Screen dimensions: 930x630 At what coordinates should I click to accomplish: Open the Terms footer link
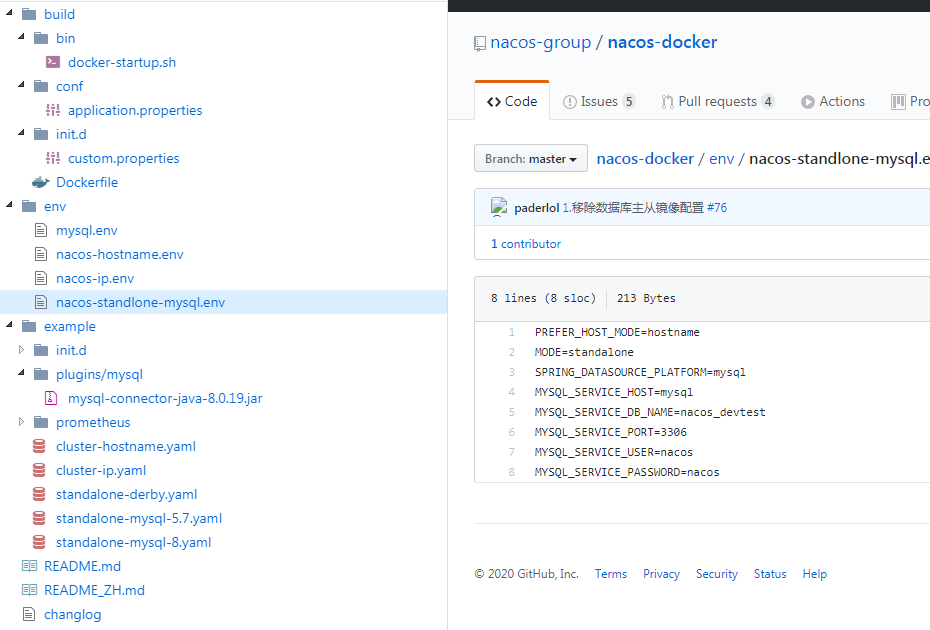pyautogui.click(x=610, y=574)
